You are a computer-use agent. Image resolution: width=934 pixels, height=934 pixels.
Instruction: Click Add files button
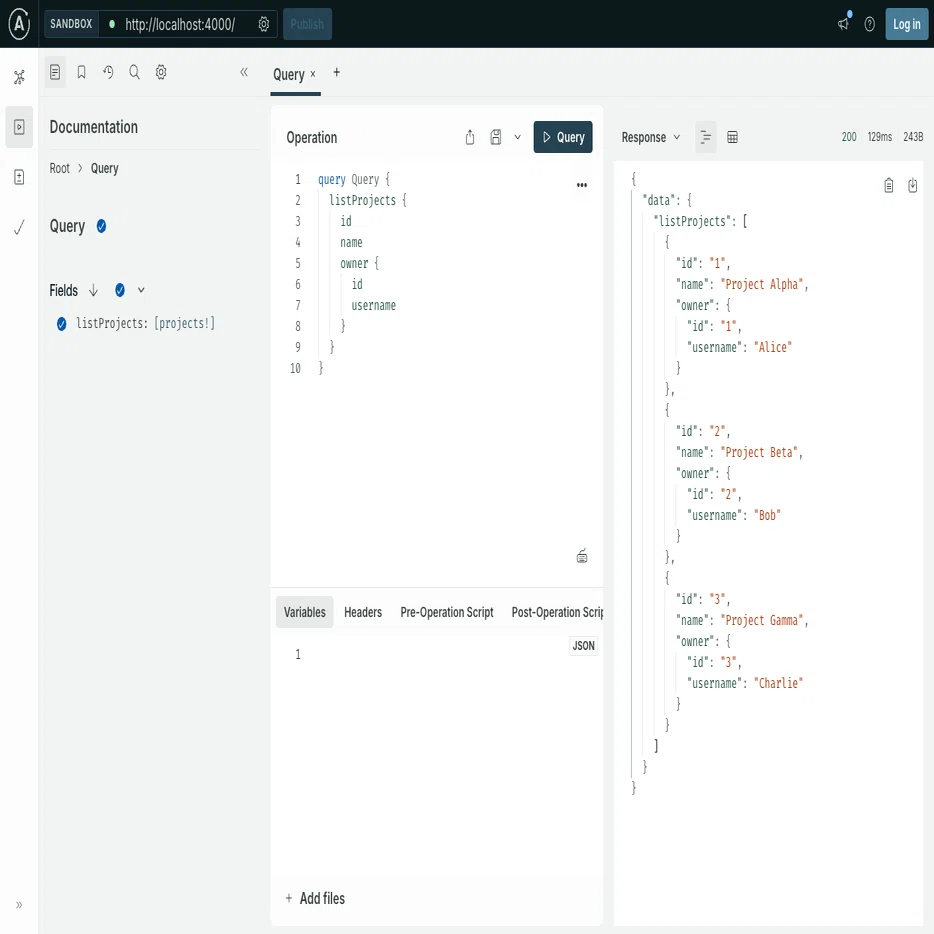tap(315, 898)
